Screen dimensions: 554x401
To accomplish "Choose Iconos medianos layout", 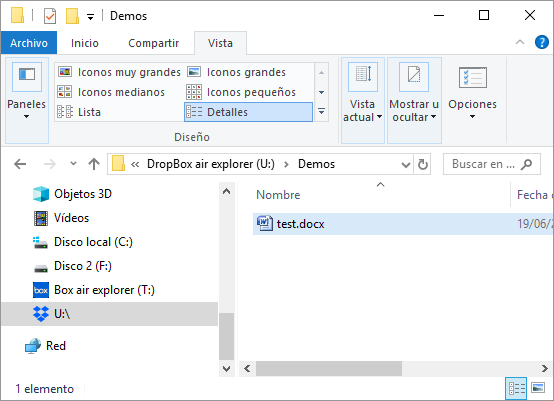I will [x=111, y=92].
